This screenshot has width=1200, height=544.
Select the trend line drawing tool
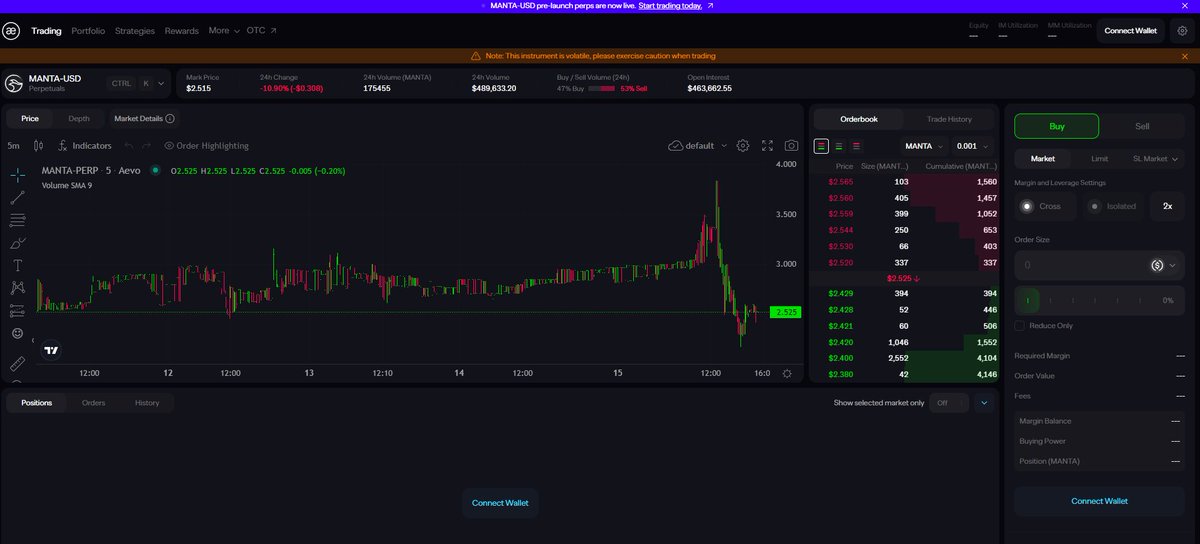[18, 197]
